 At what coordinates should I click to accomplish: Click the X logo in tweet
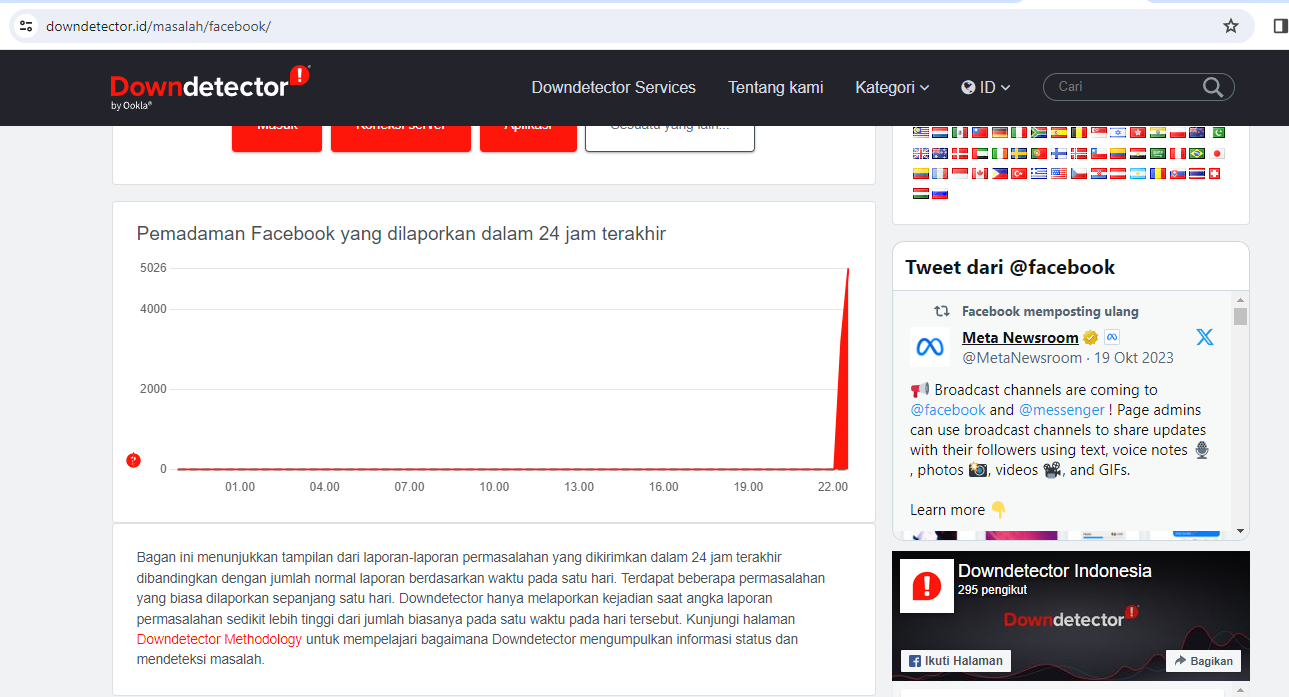click(x=1205, y=337)
